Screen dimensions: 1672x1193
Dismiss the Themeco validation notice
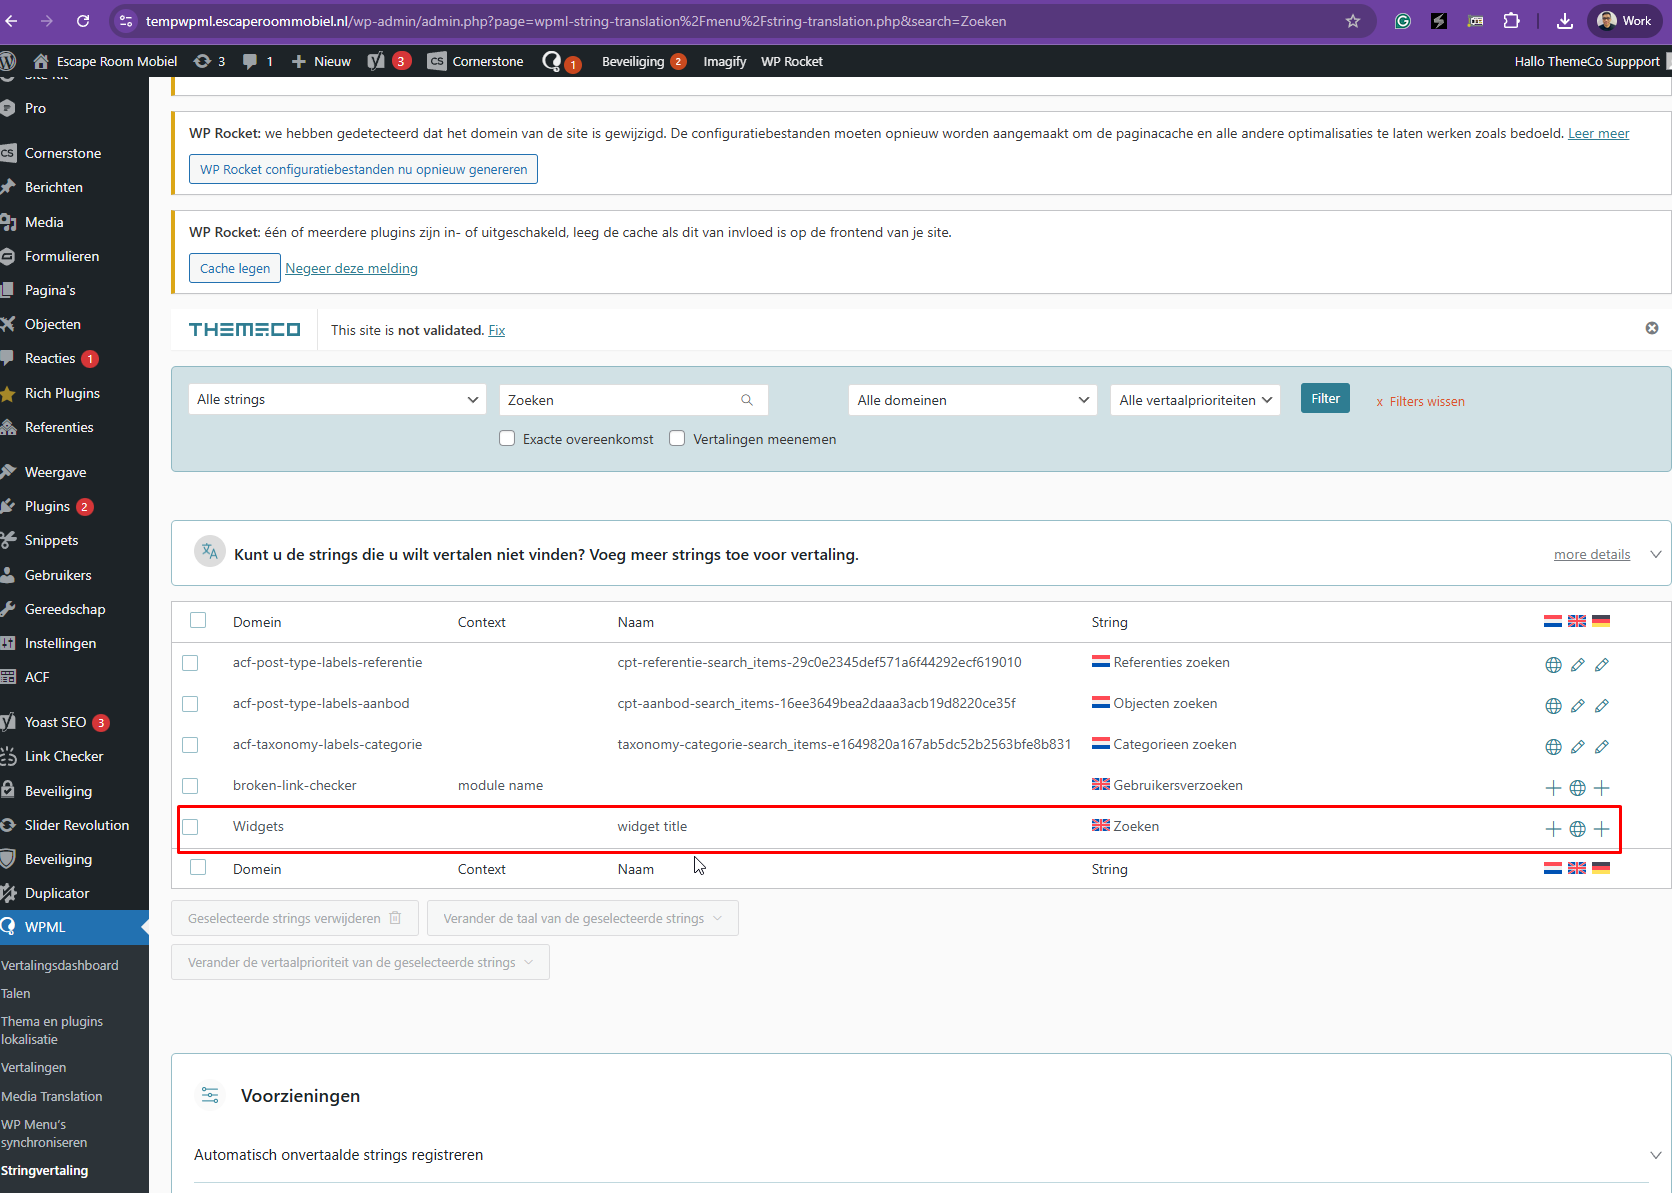coord(1652,328)
